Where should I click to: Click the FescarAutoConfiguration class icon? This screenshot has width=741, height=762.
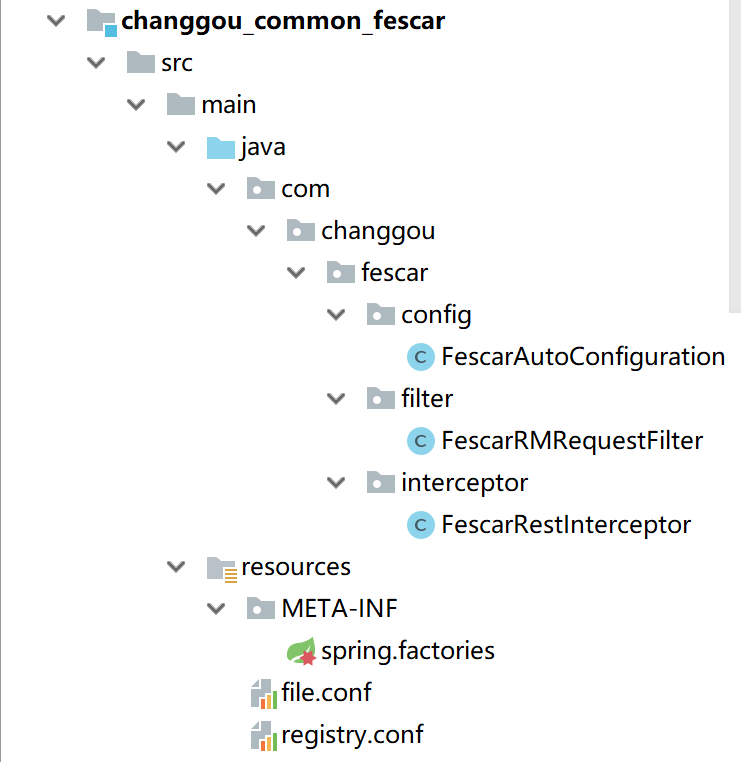coord(421,357)
